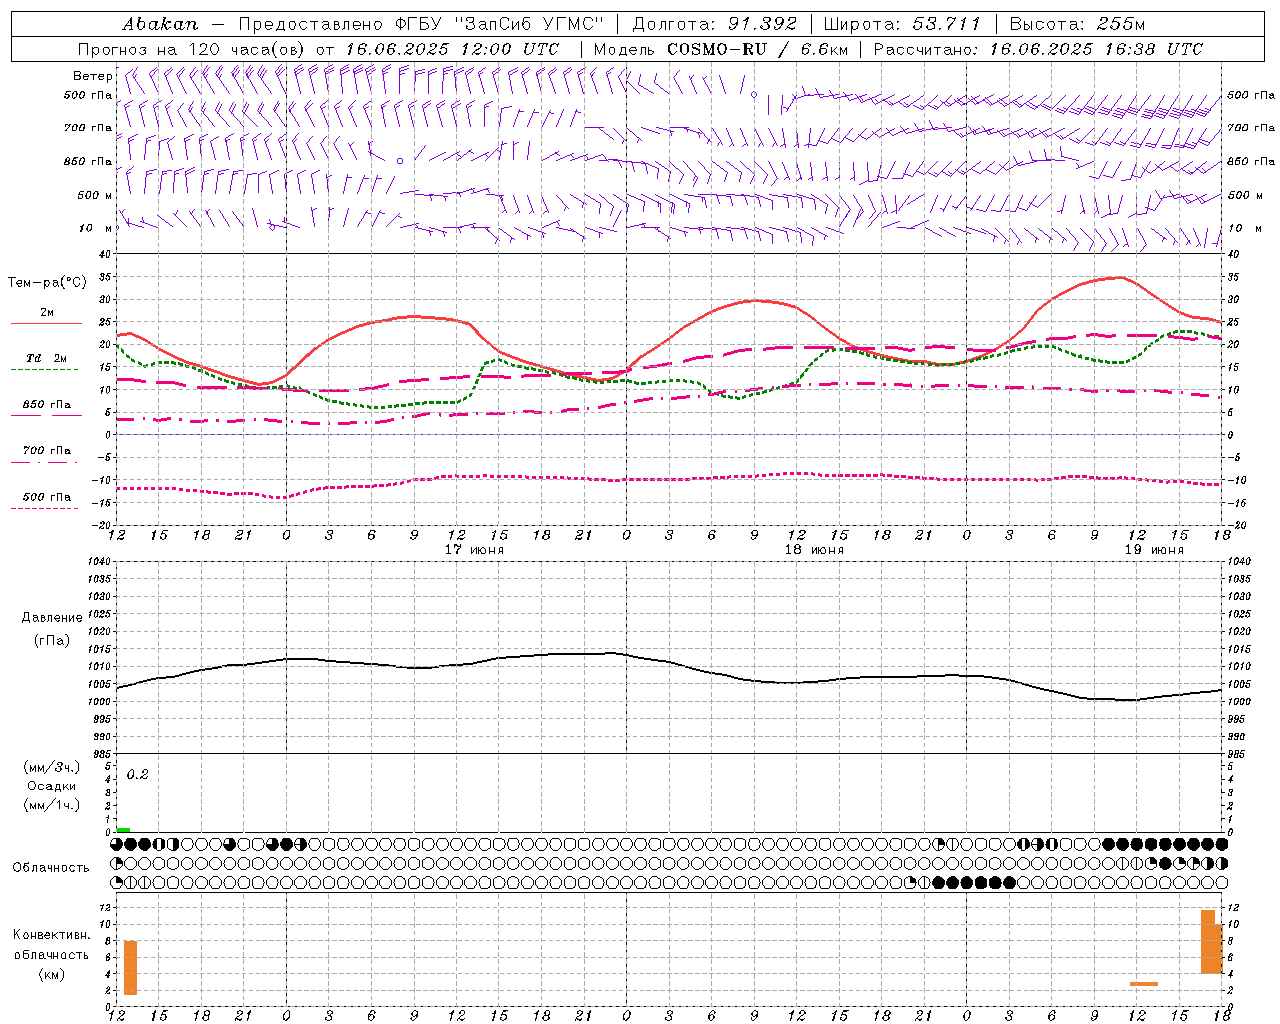Click the green precipitation bar

(x=123, y=829)
